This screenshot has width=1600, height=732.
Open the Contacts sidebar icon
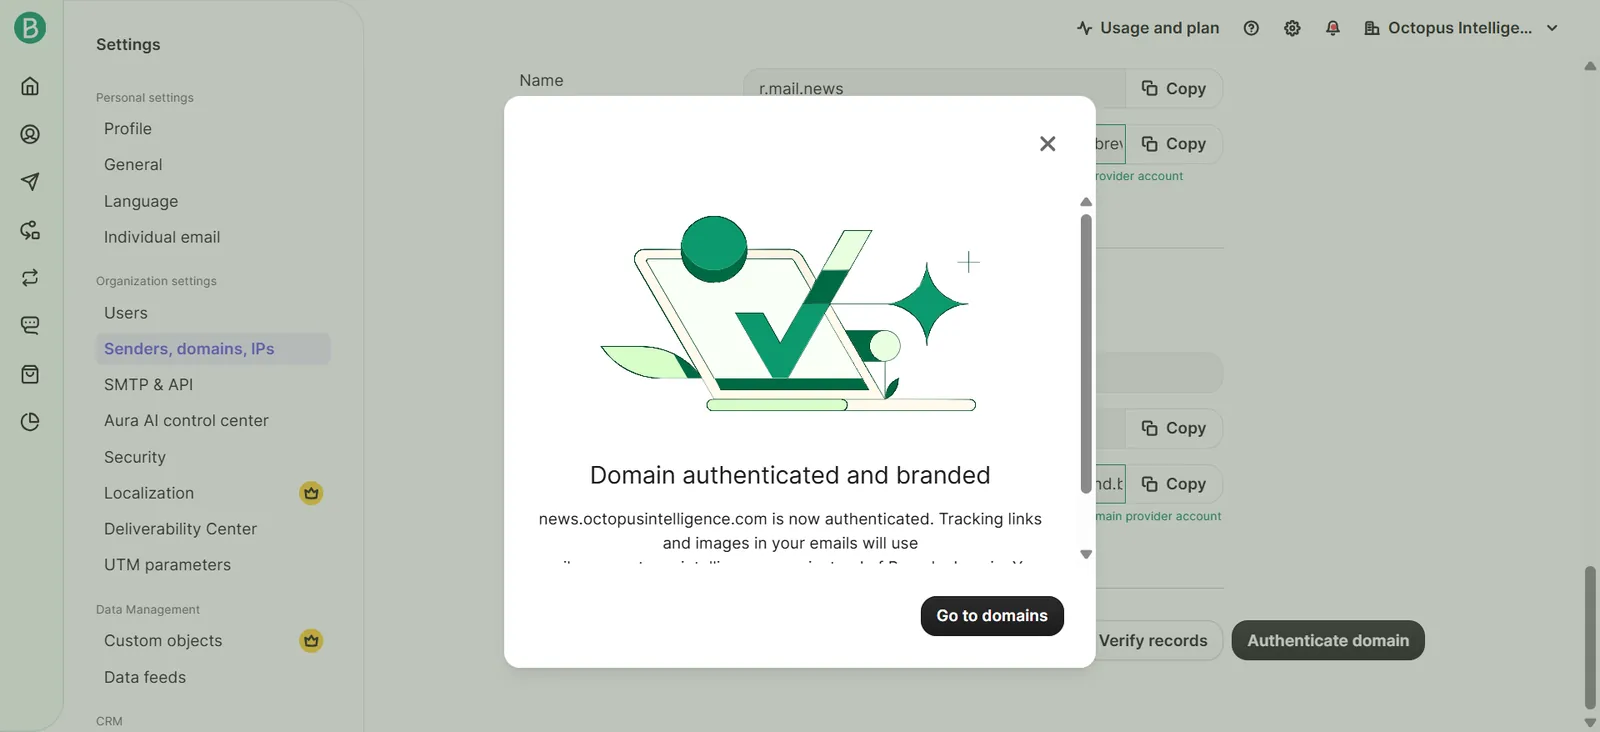[30, 134]
